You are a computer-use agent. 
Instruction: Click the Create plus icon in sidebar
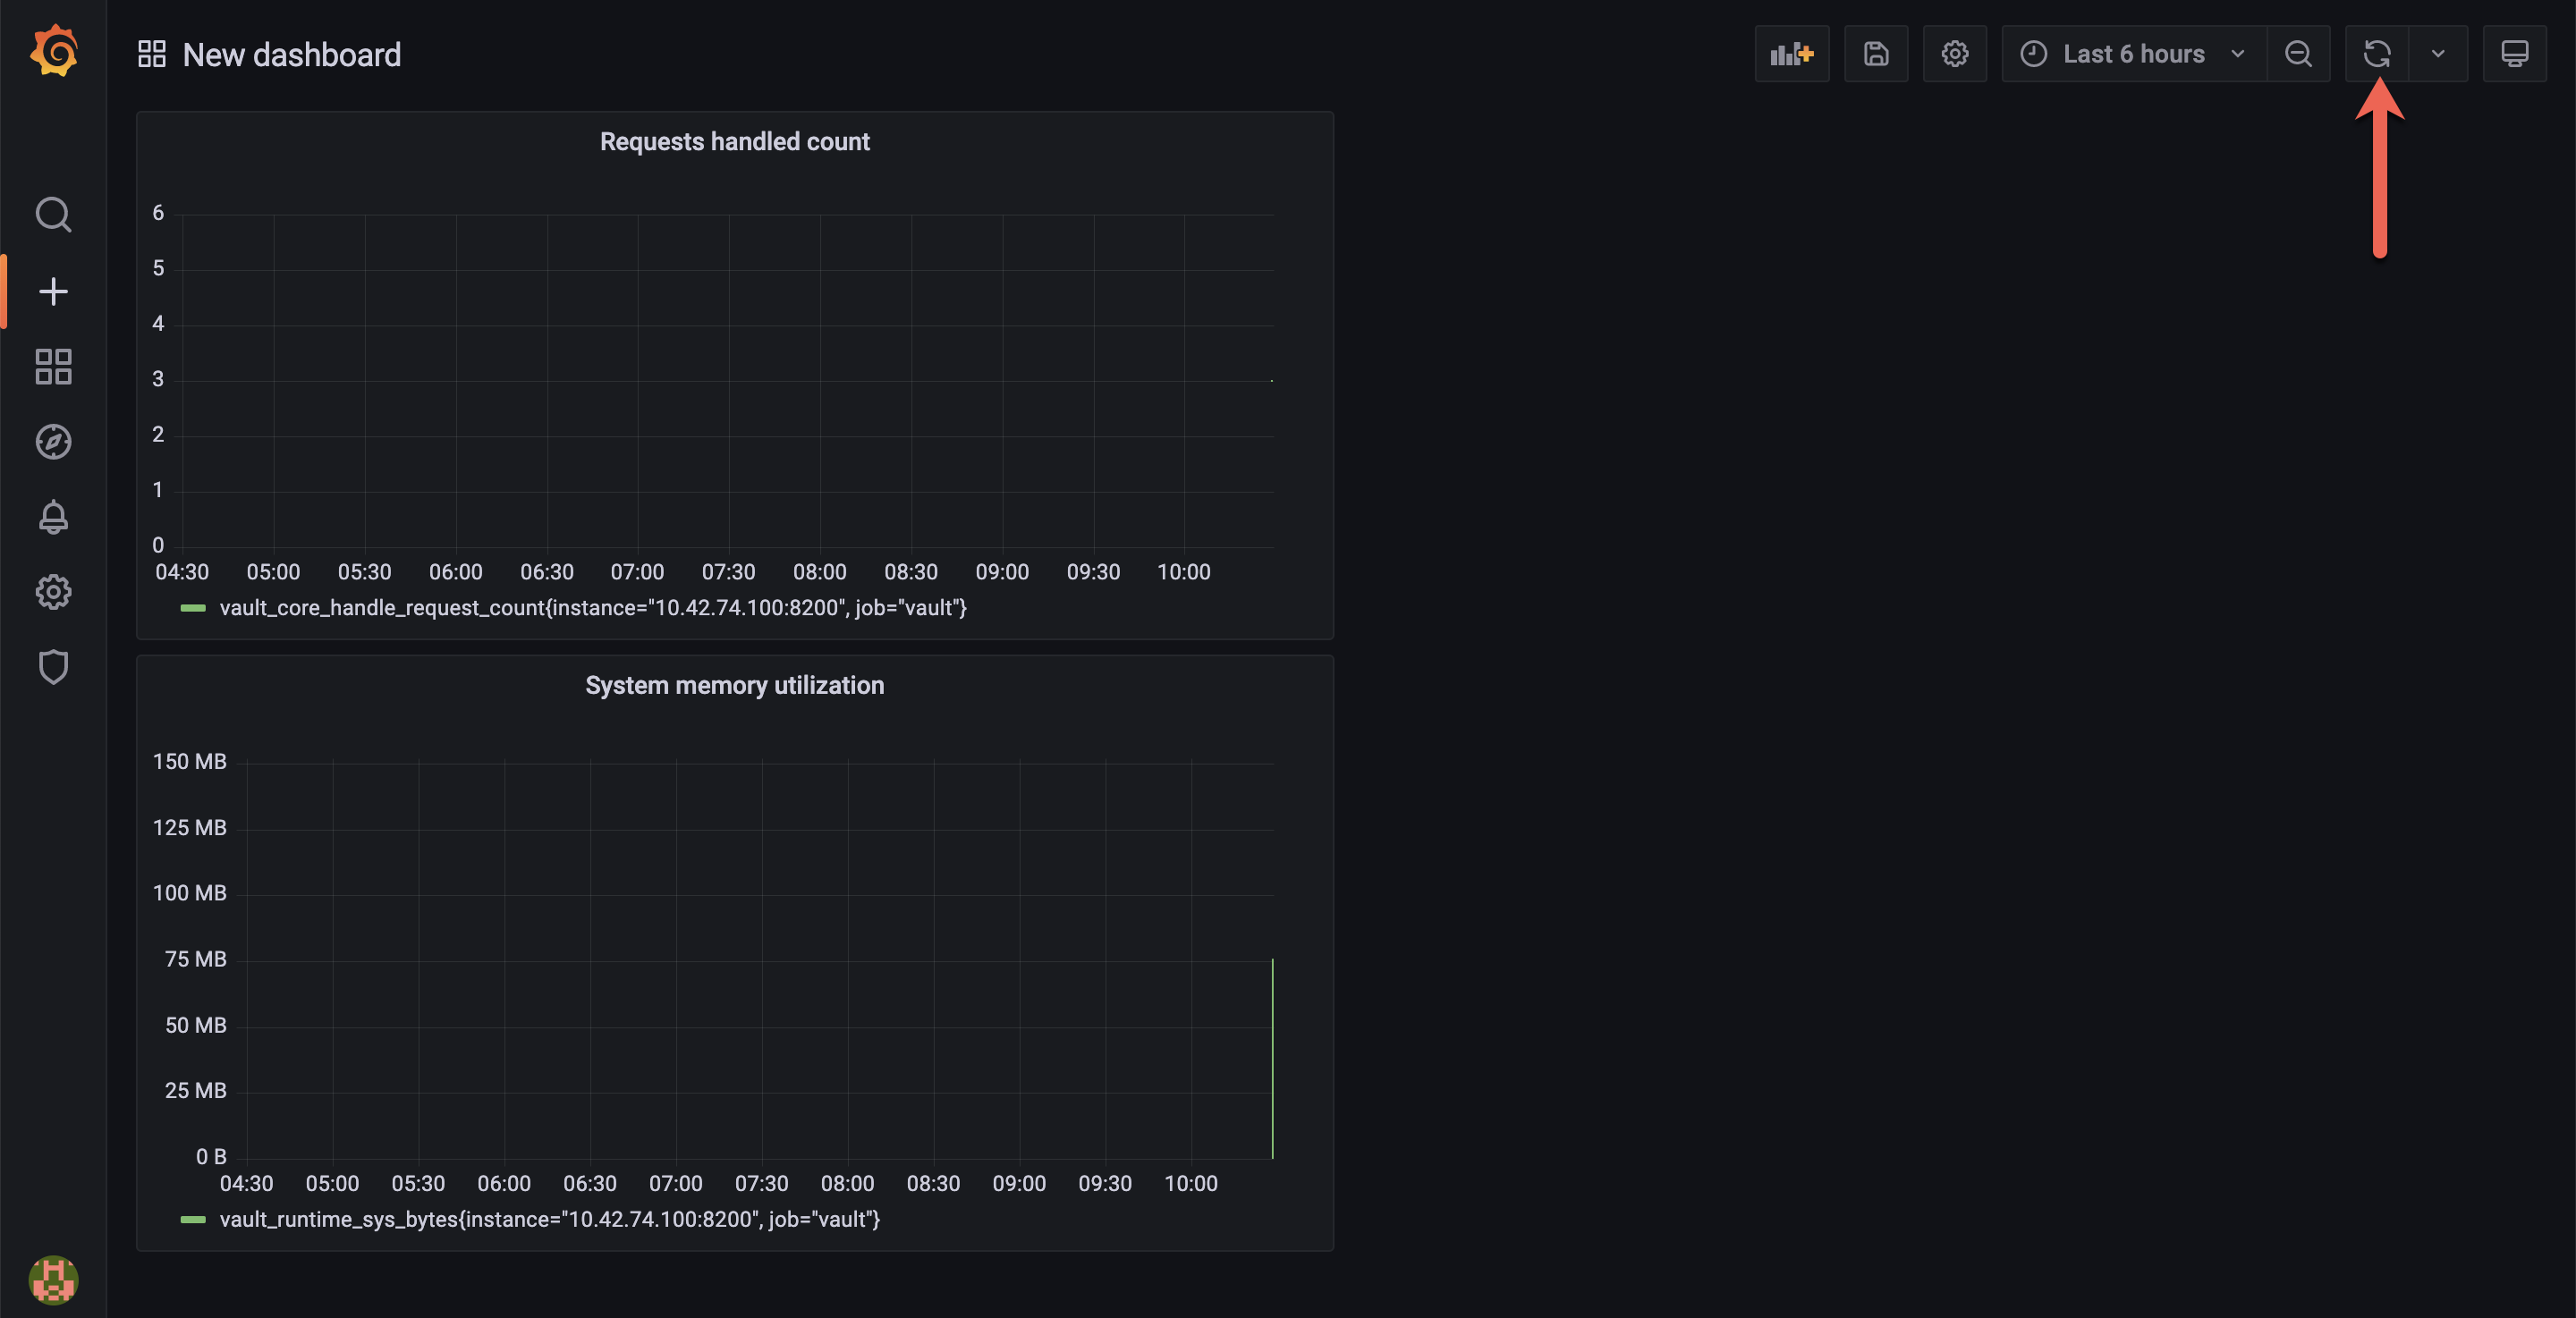pyautogui.click(x=53, y=291)
